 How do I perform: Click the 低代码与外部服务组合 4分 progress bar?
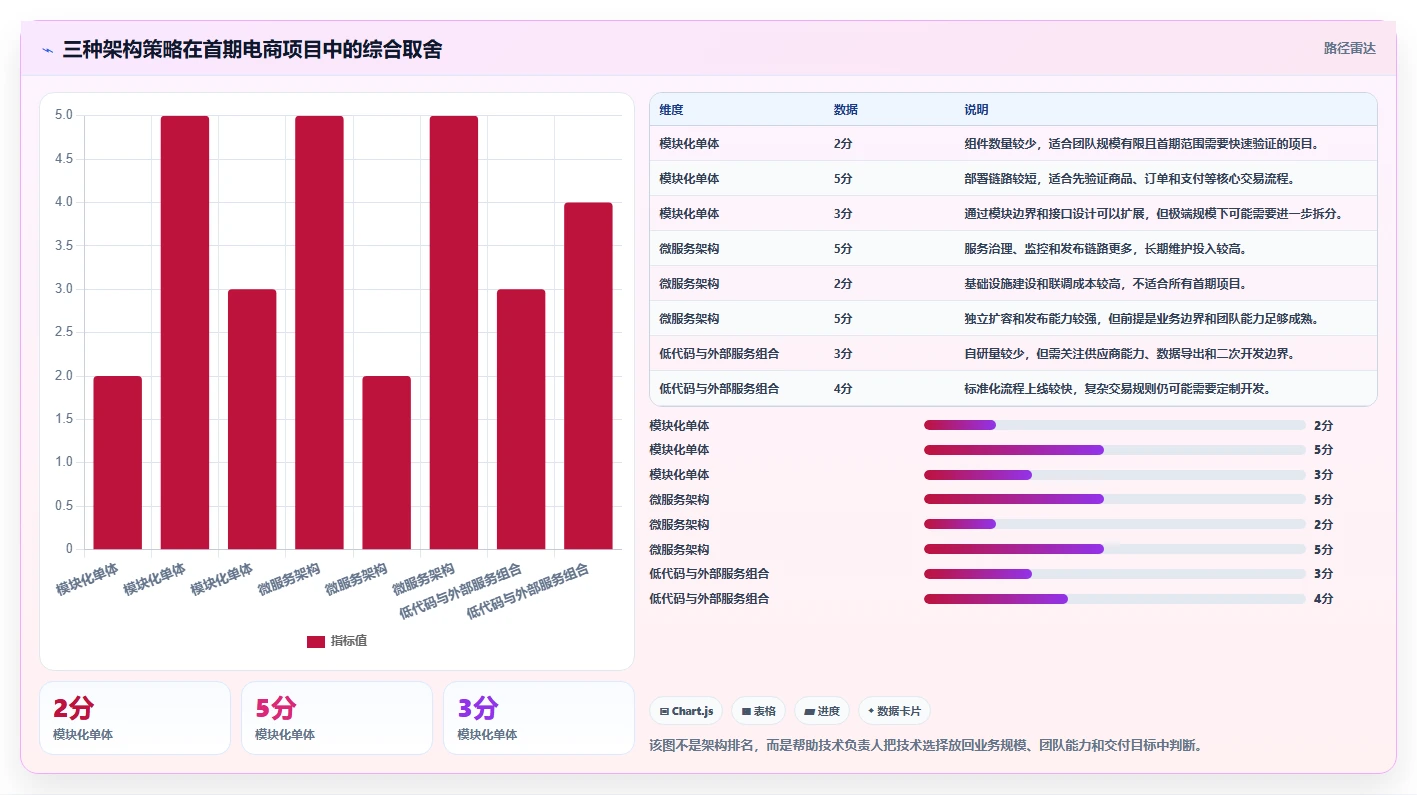point(1115,599)
